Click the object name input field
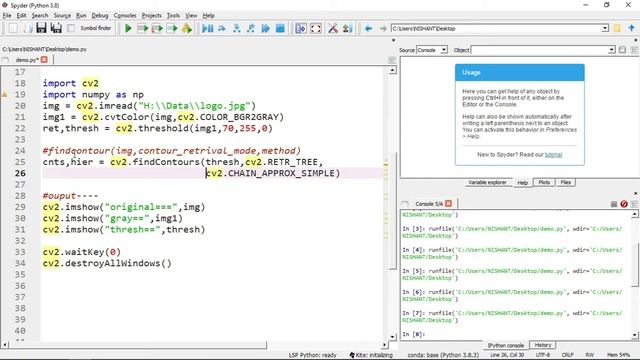The width and height of the screenshot is (640, 360). (539, 50)
